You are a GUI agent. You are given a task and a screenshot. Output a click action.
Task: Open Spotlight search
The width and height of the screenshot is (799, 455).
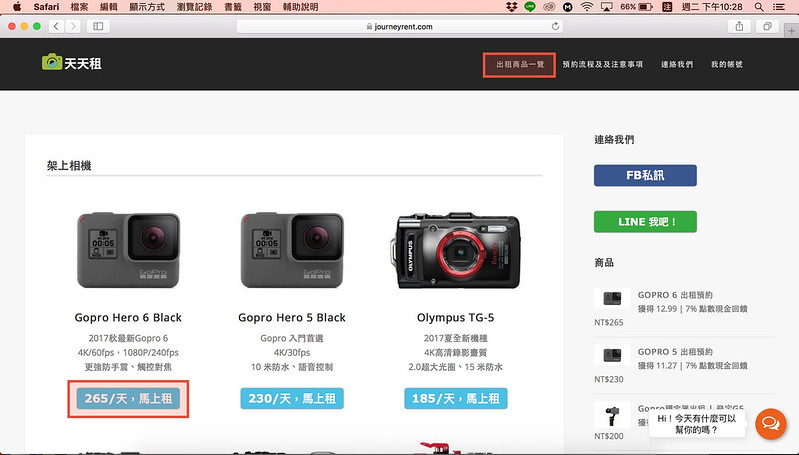pos(759,7)
